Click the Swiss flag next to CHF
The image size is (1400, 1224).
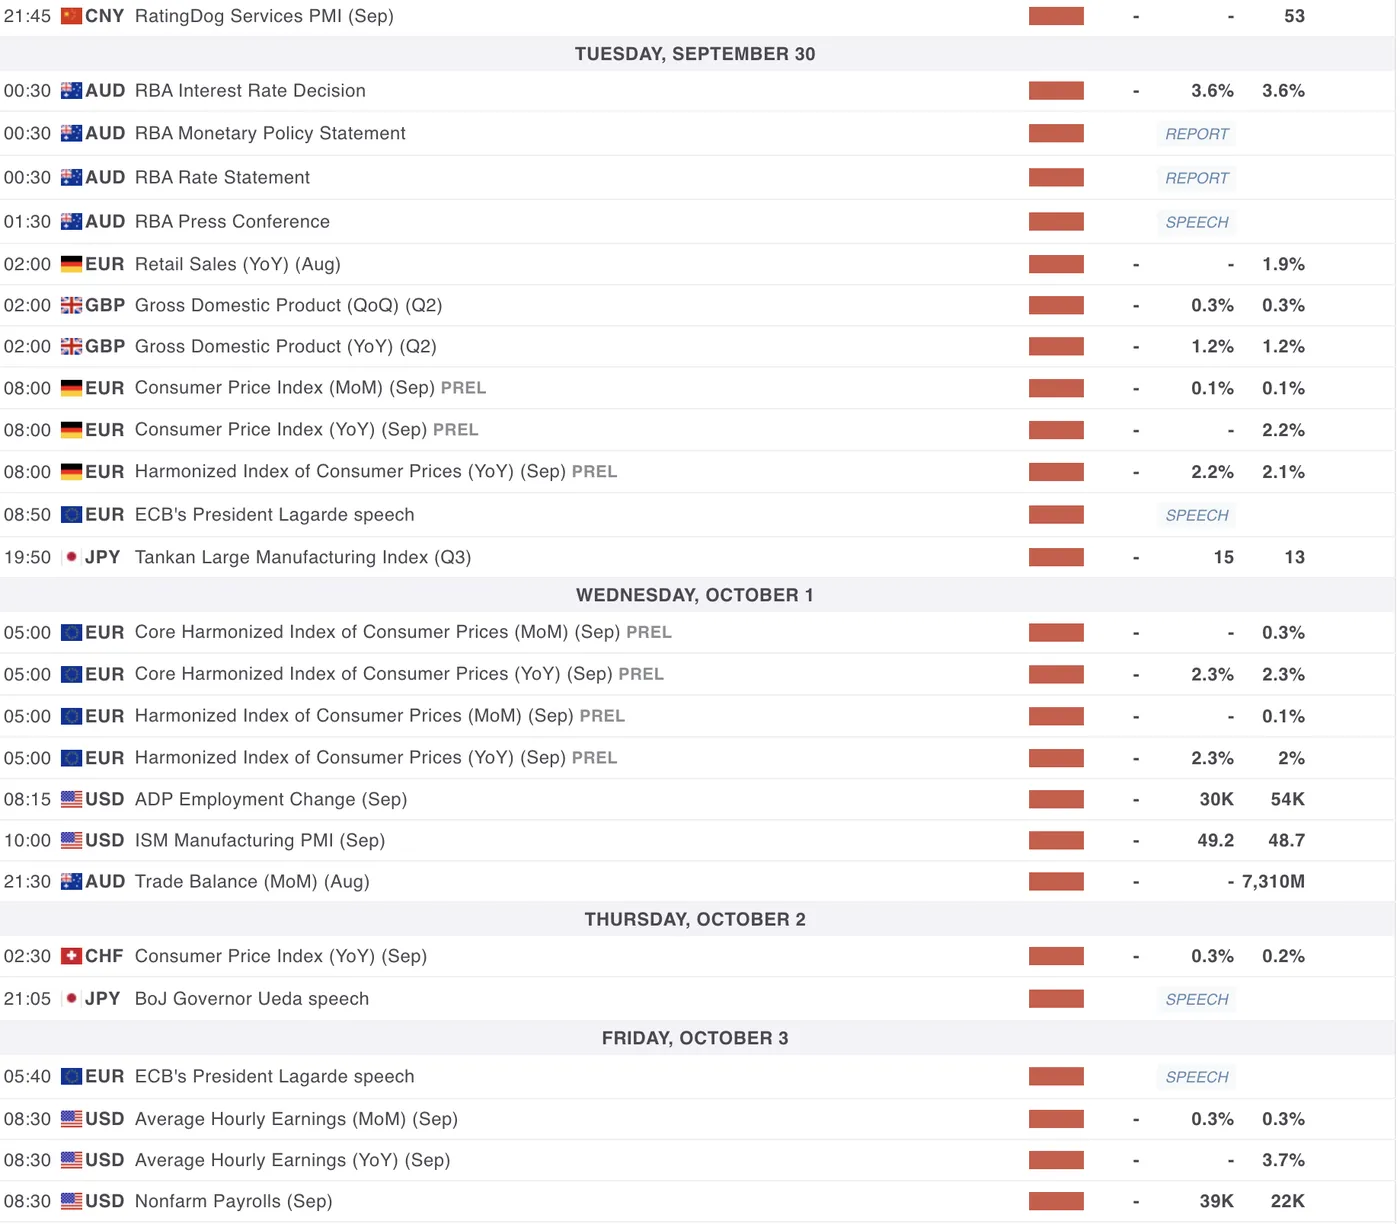click(71, 957)
